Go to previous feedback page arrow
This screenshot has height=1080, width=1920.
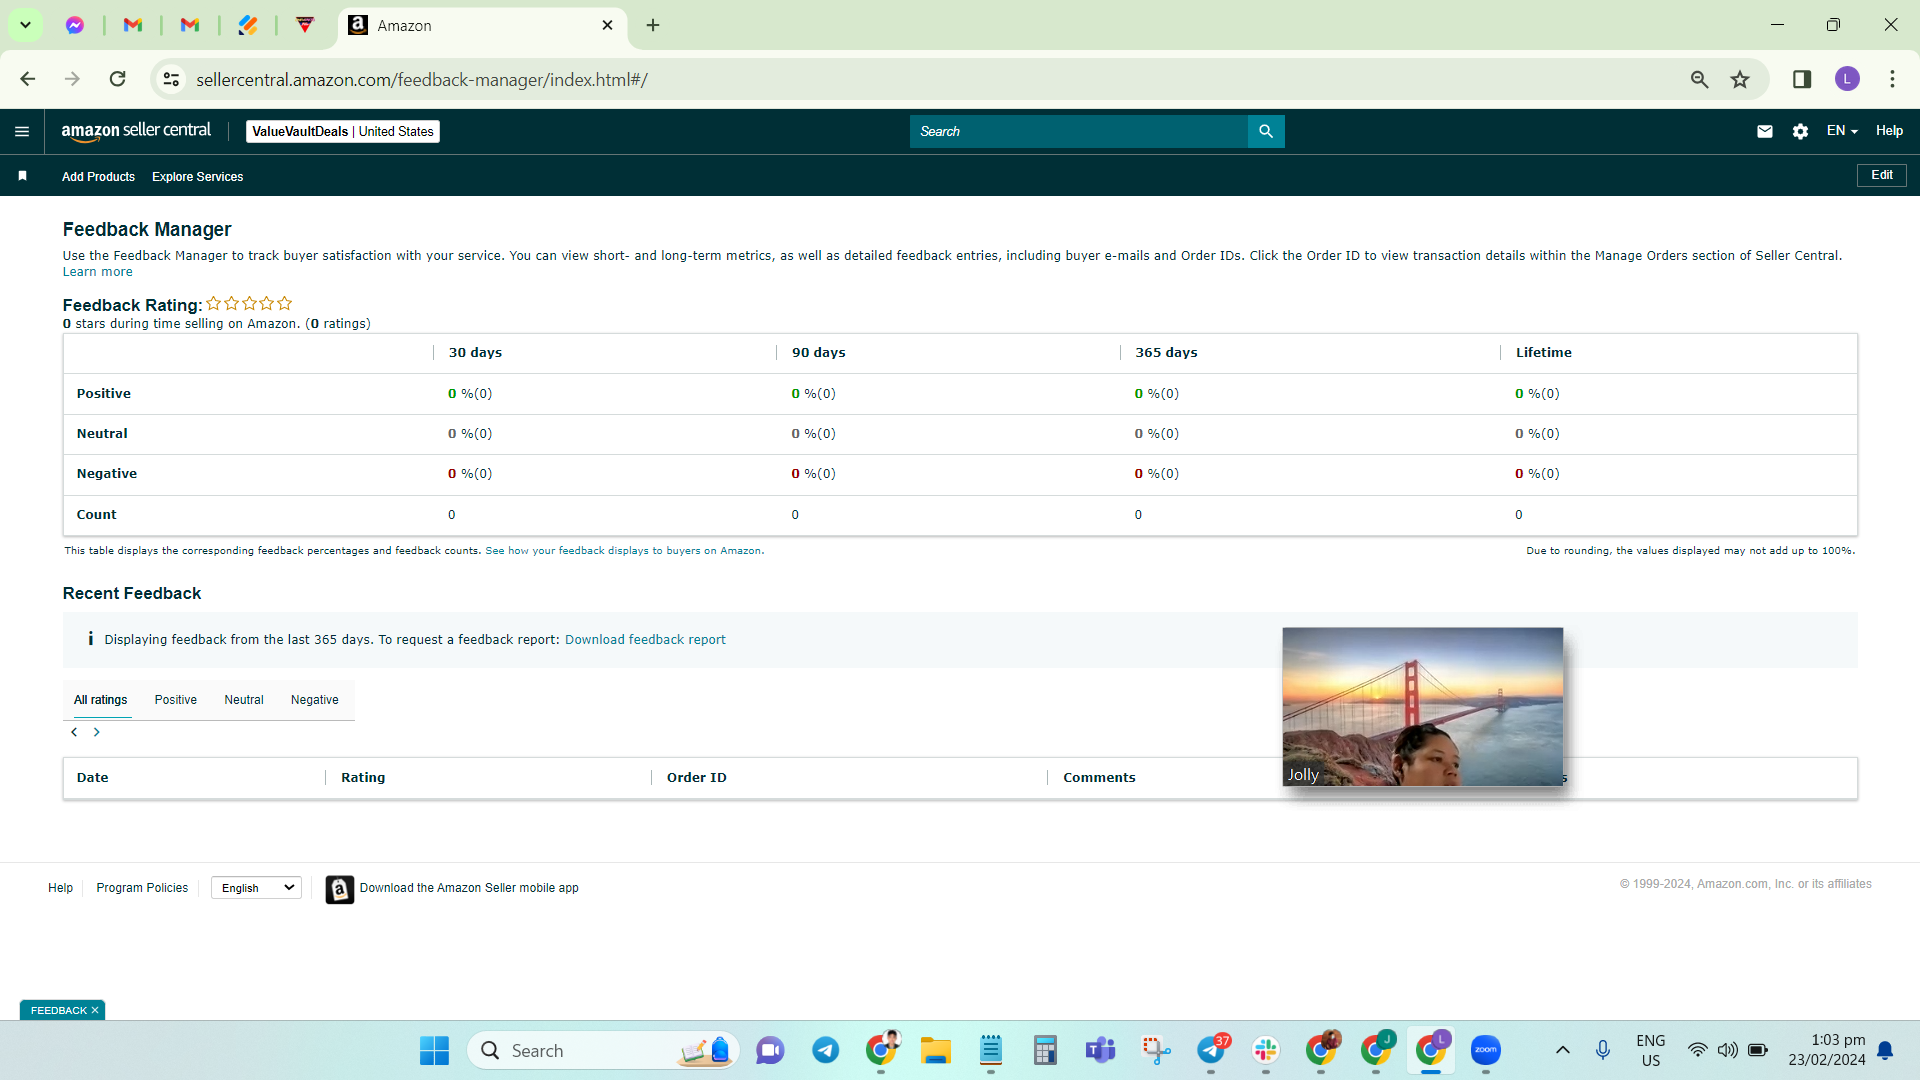tap(74, 732)
